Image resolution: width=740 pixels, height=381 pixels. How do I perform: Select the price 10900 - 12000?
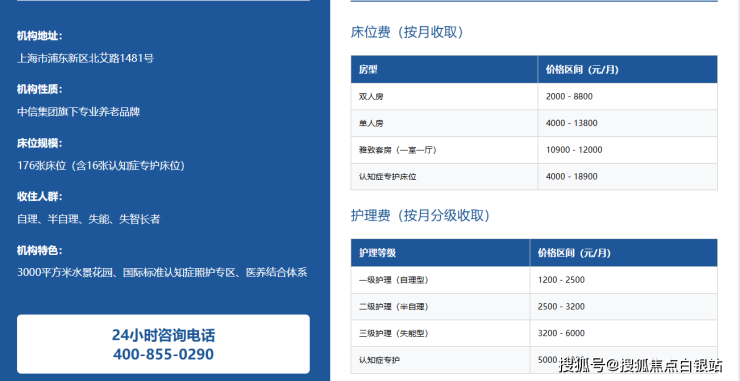click(x=573, y=150)
